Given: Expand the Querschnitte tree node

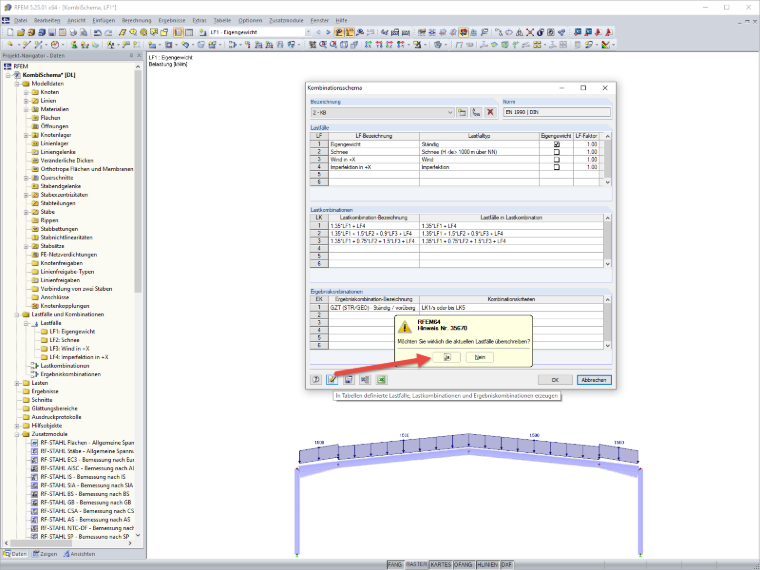Looking at the screenshot, I should 26,178.
